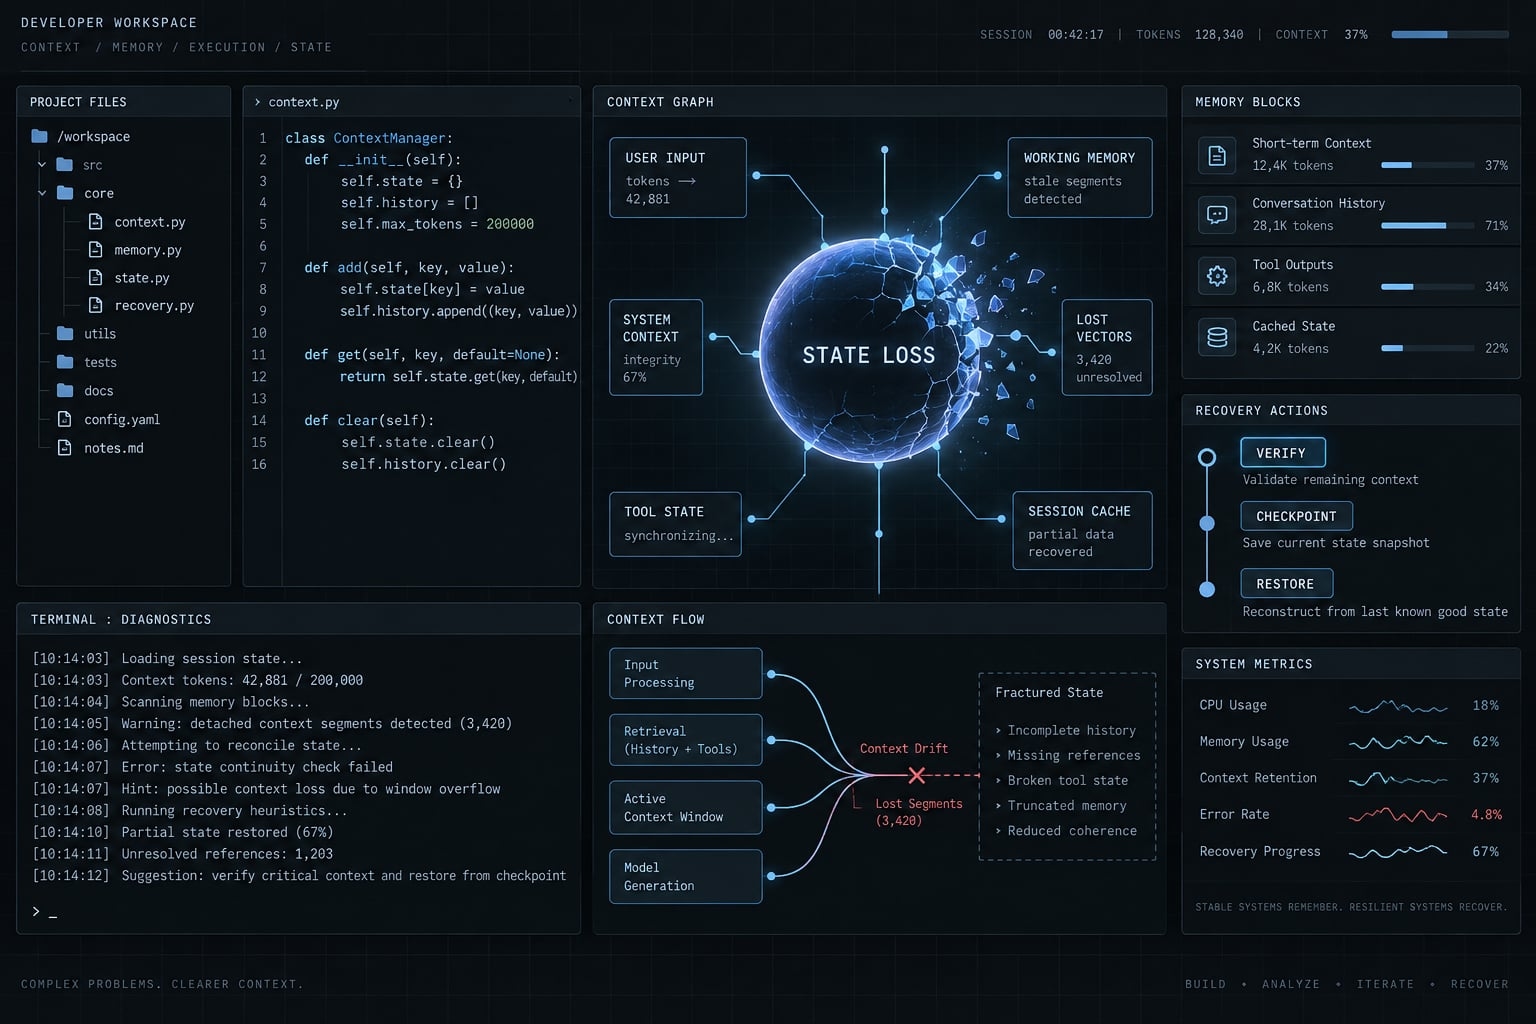Click the core folder icon
The height and width of the screenshot is (1024, 1536).
point(65,193)
